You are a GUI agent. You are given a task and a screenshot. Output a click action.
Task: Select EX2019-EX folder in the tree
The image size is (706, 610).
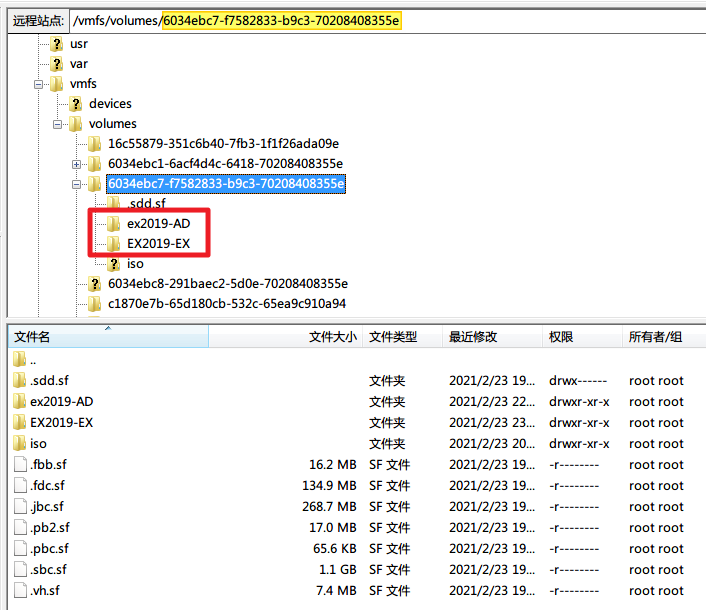[x=158, y=244]
